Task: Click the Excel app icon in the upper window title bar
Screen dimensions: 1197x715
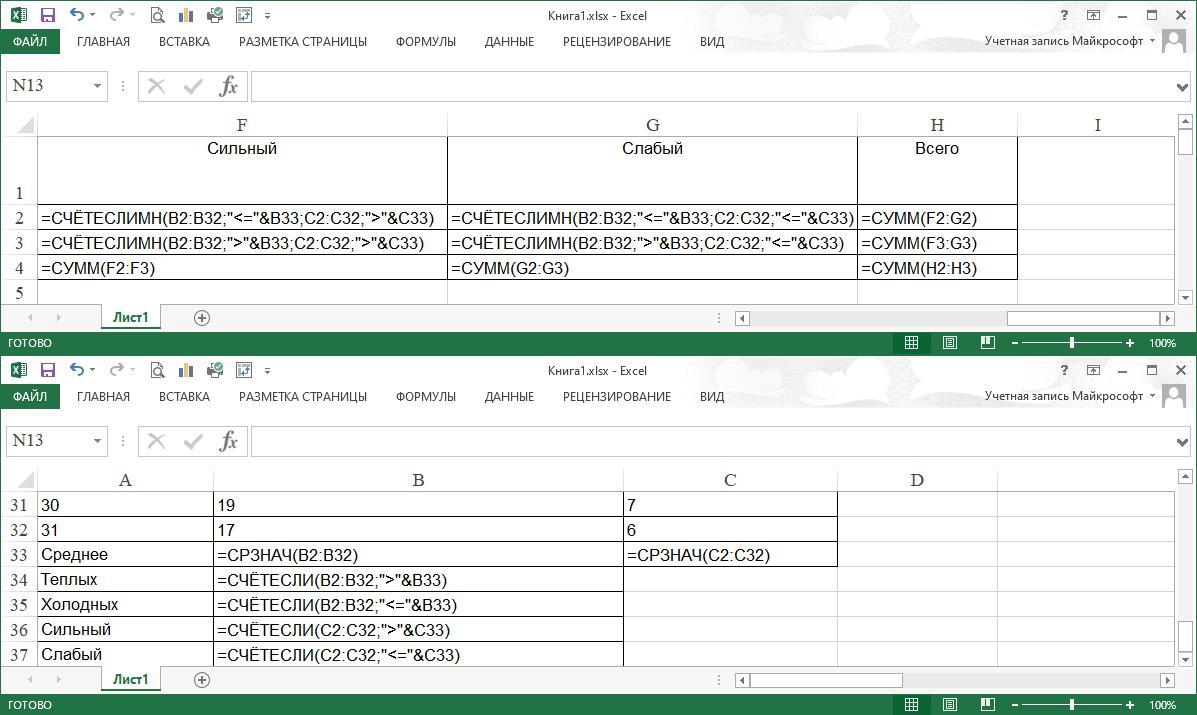Action: (x=19, y=15)
